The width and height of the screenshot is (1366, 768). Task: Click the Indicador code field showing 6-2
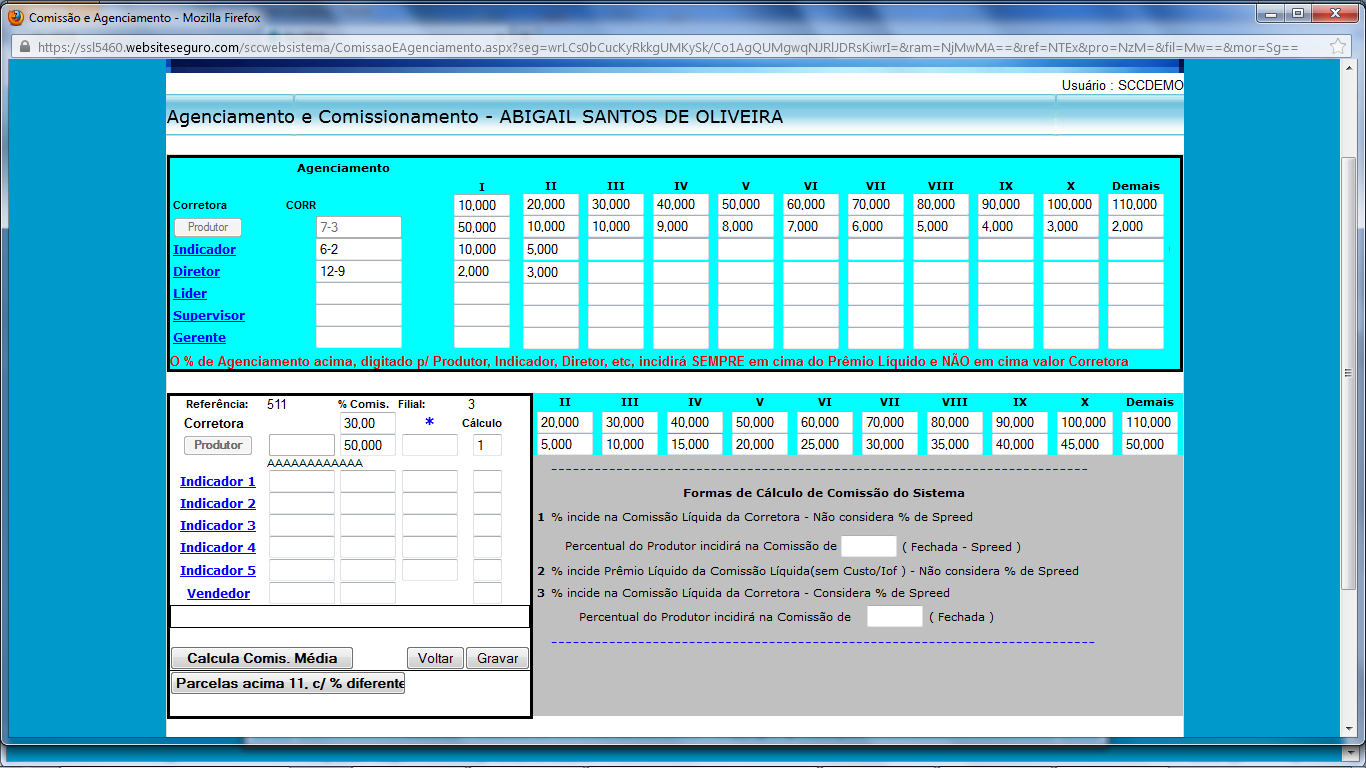359,249
